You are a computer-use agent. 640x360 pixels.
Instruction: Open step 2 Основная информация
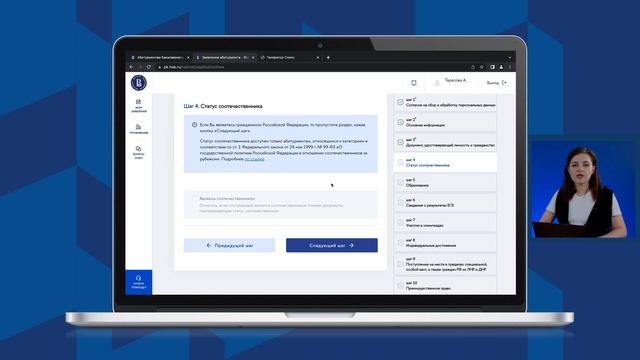[x=445, y=122]
